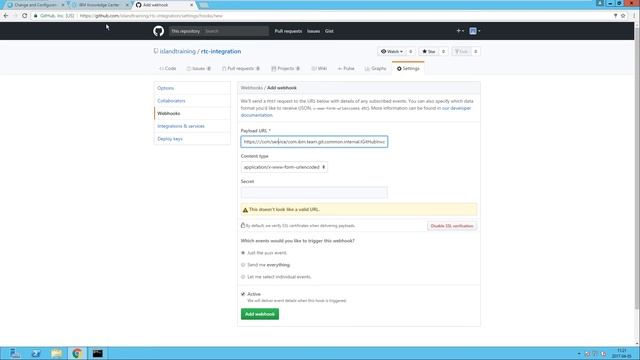The width and height of the screenshot is (640, 360).
Task: Select Let me select individual events
Action: (243, 277)
